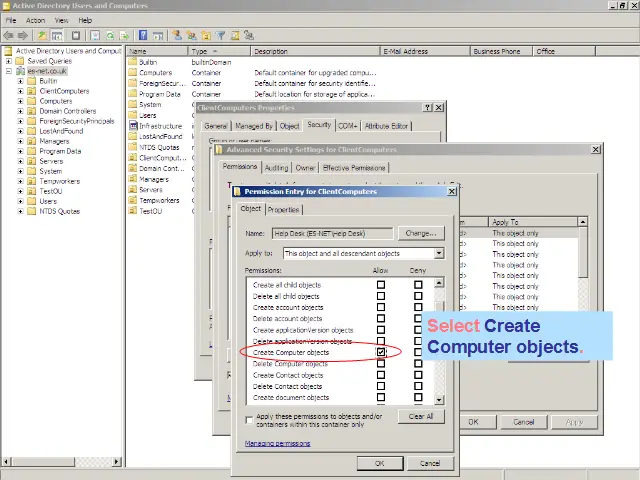Open the Managing permissions link
The width and height of the screenshot is (640, 480).
(277, 443)
